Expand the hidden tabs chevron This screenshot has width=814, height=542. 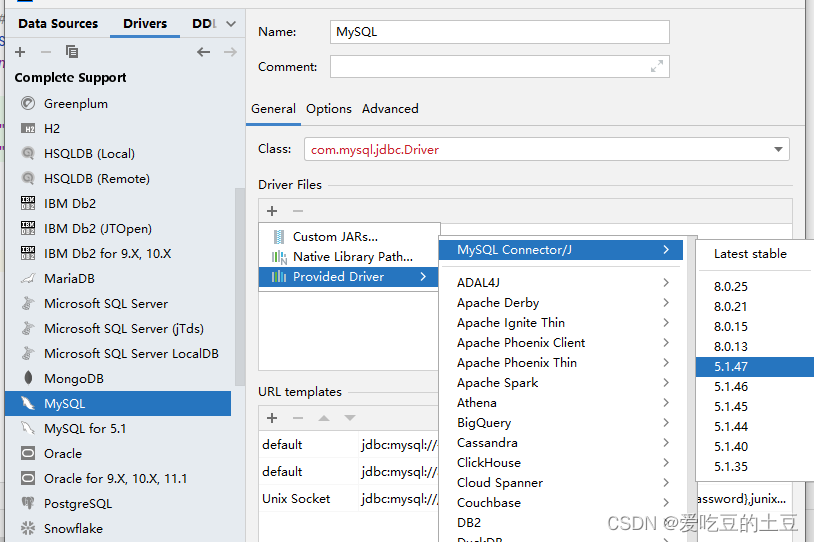point(231,24)
